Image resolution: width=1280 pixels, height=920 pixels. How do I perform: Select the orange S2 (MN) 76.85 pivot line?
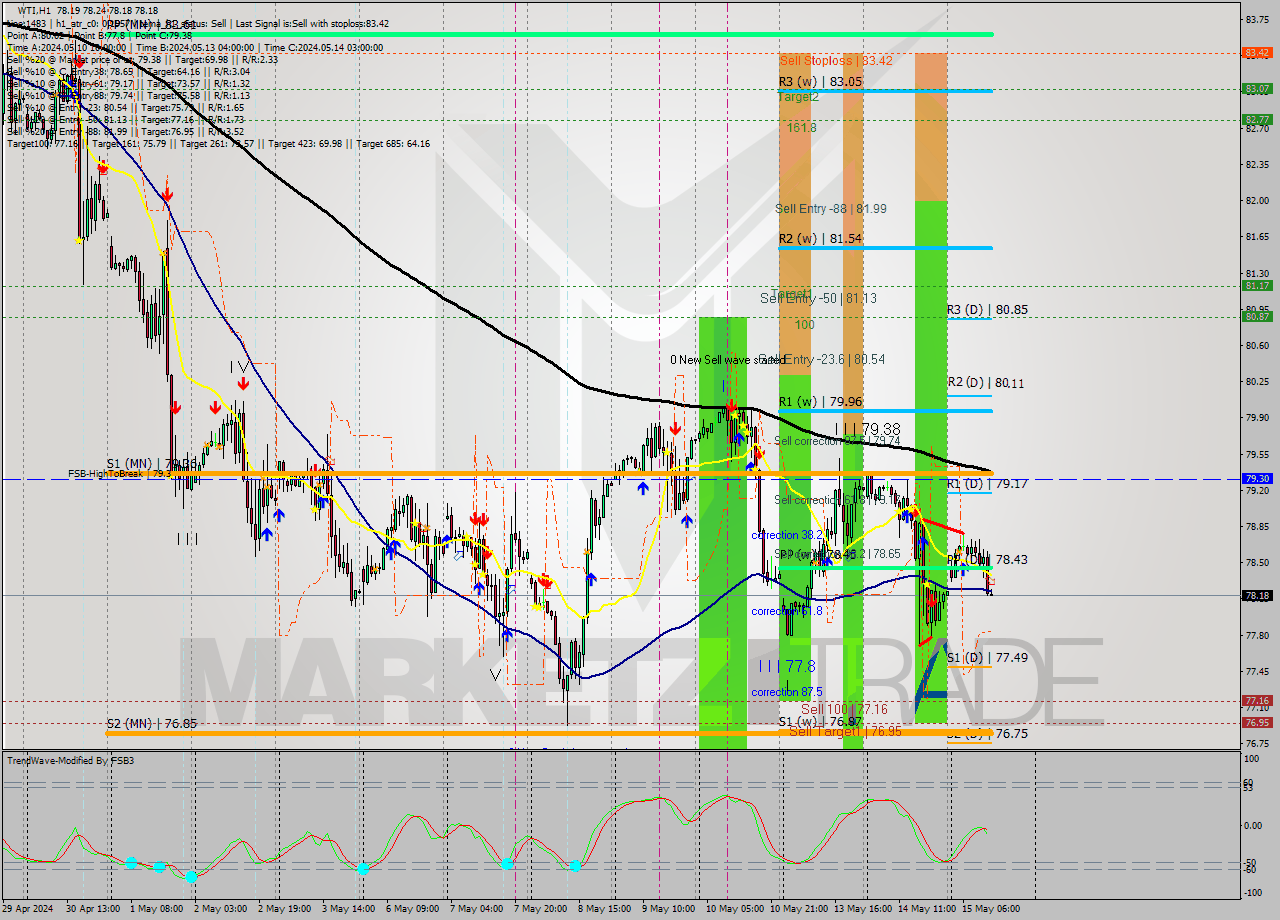pyautogui.click(x=400, y=733)
